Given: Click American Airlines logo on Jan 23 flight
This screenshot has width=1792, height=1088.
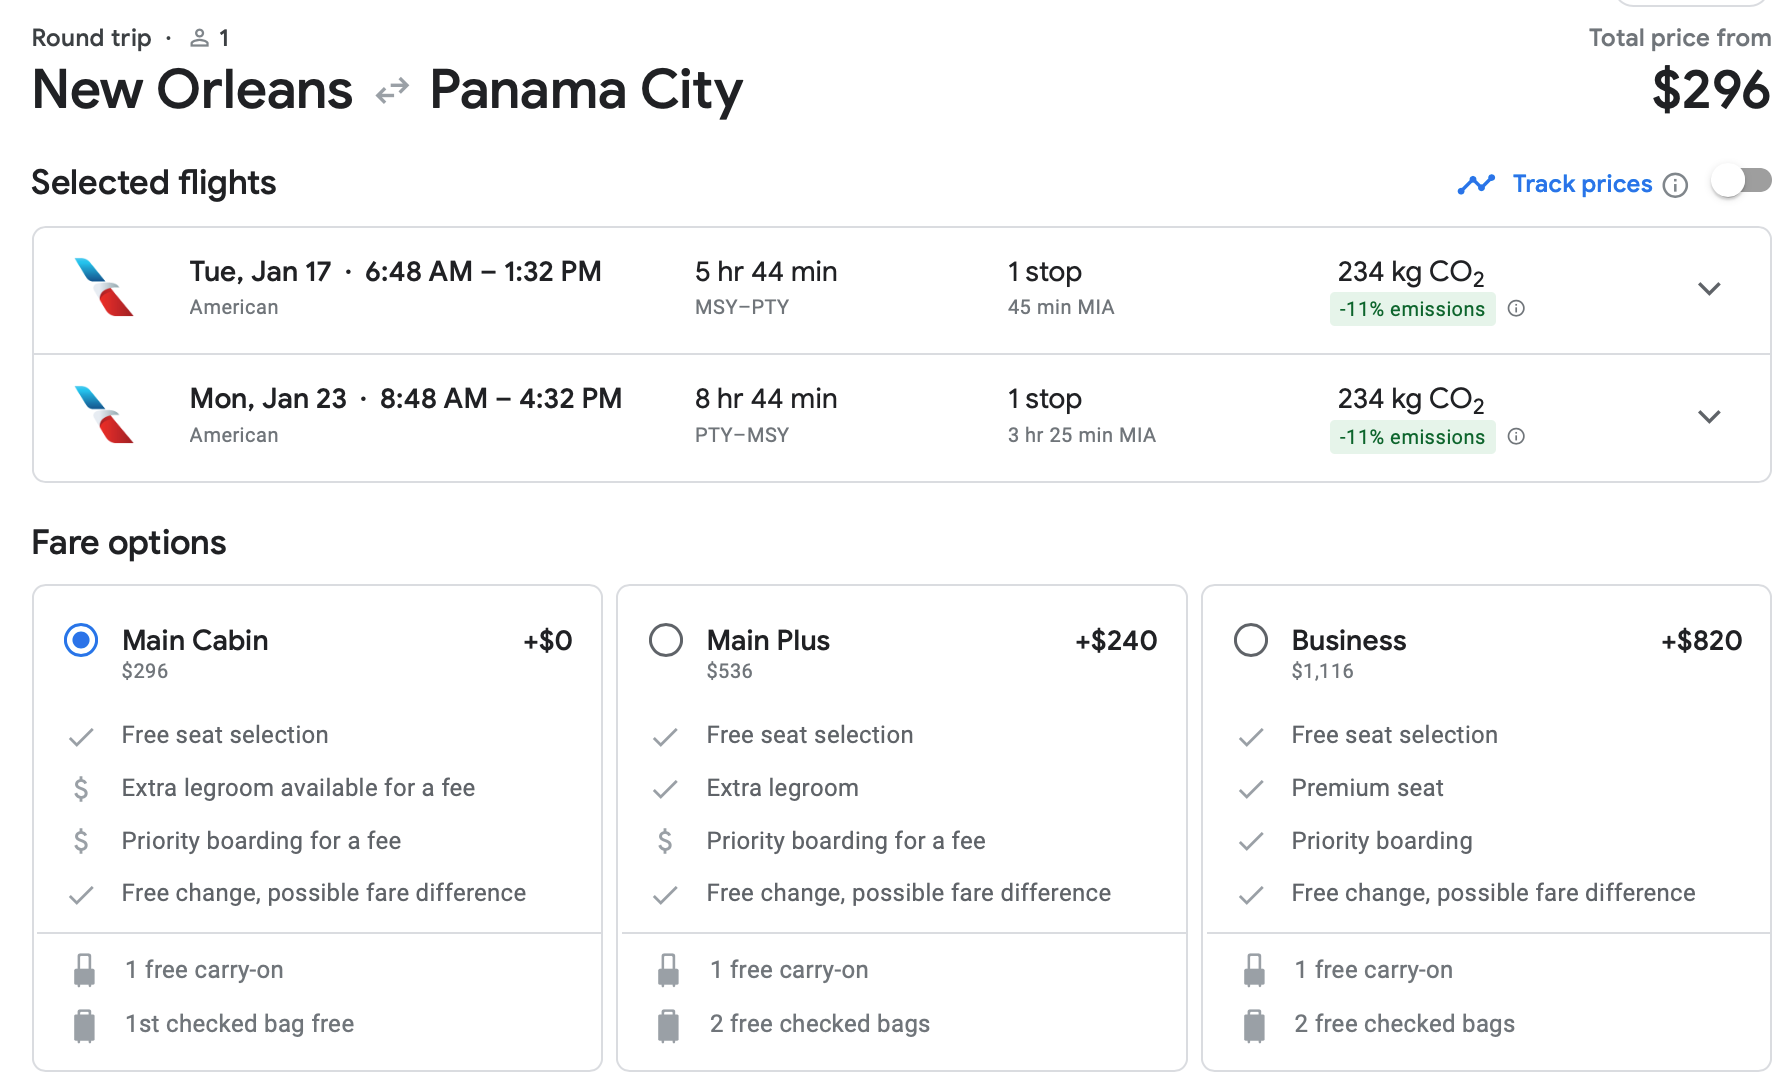Looking at the screenshot, I should [104, 415].
